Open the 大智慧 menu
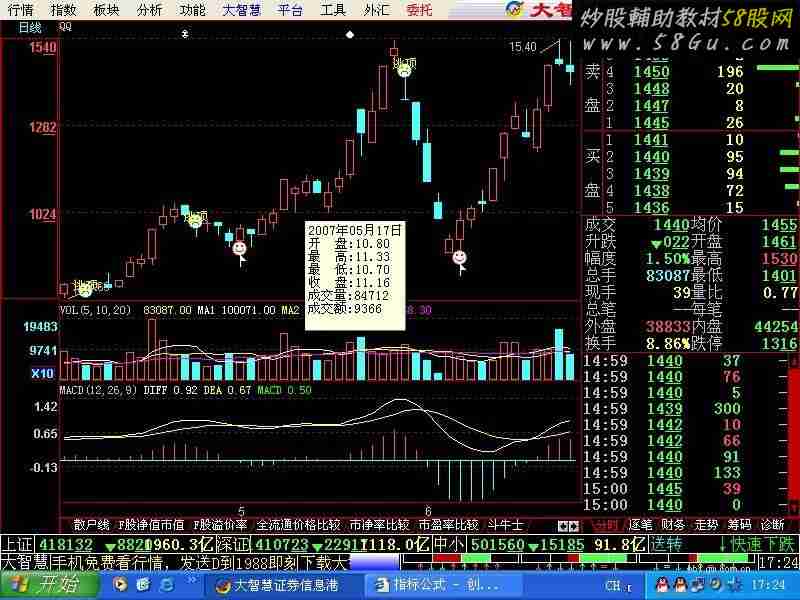This screenshot has width=800, height=600. [241, 10]
